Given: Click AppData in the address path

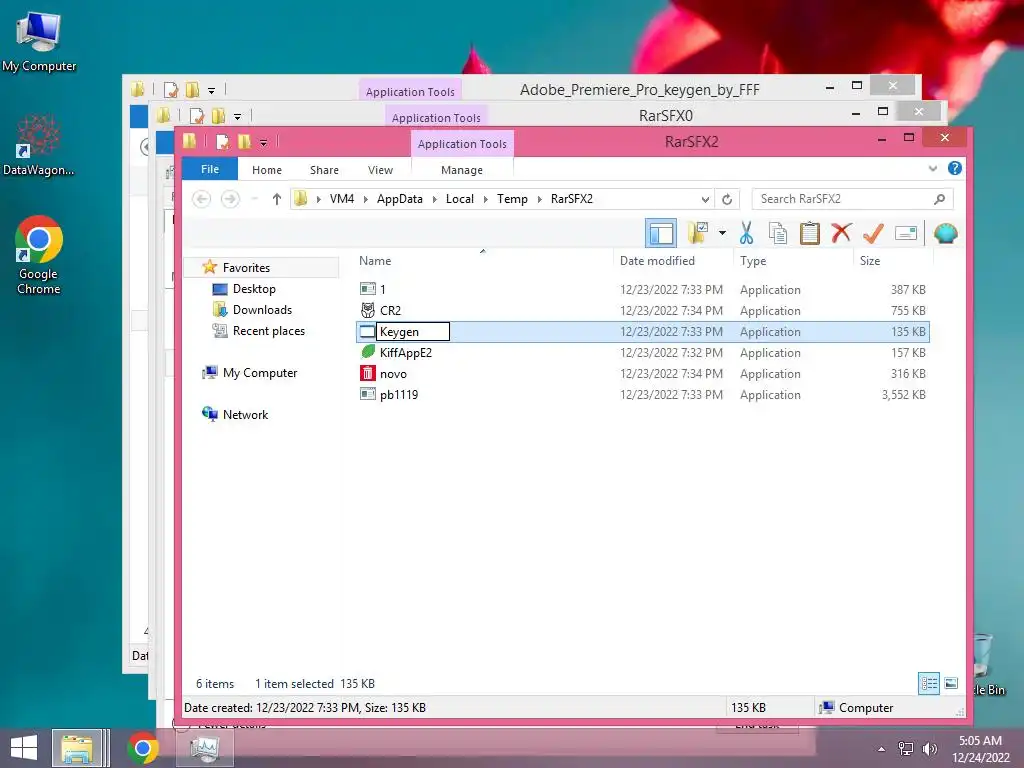Looking at the screenshot, I should tap(399, 199).
